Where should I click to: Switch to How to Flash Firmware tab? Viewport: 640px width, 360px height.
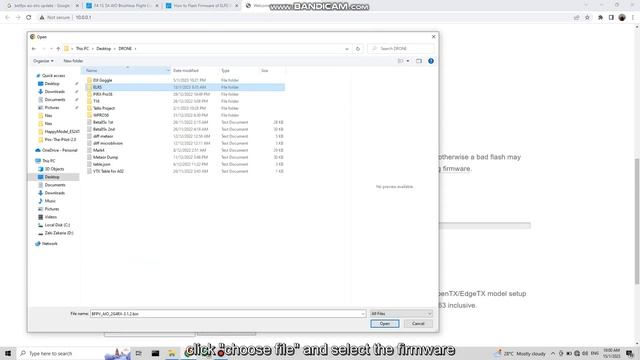202,6
